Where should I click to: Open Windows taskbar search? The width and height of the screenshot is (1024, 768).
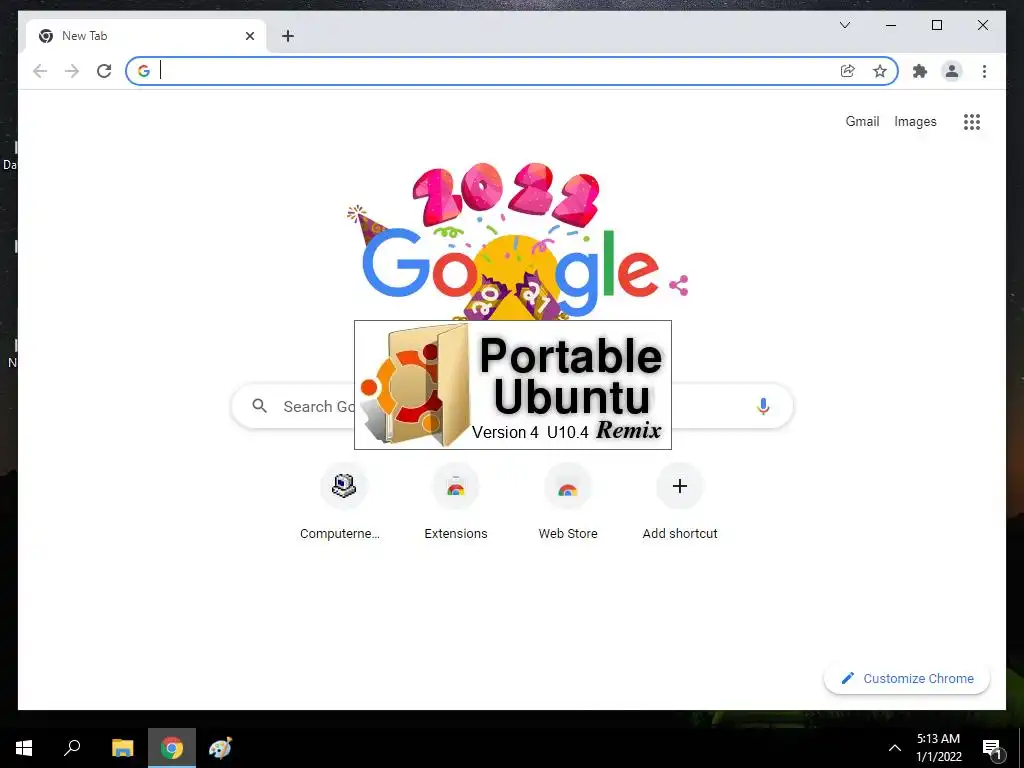(72, 748)
